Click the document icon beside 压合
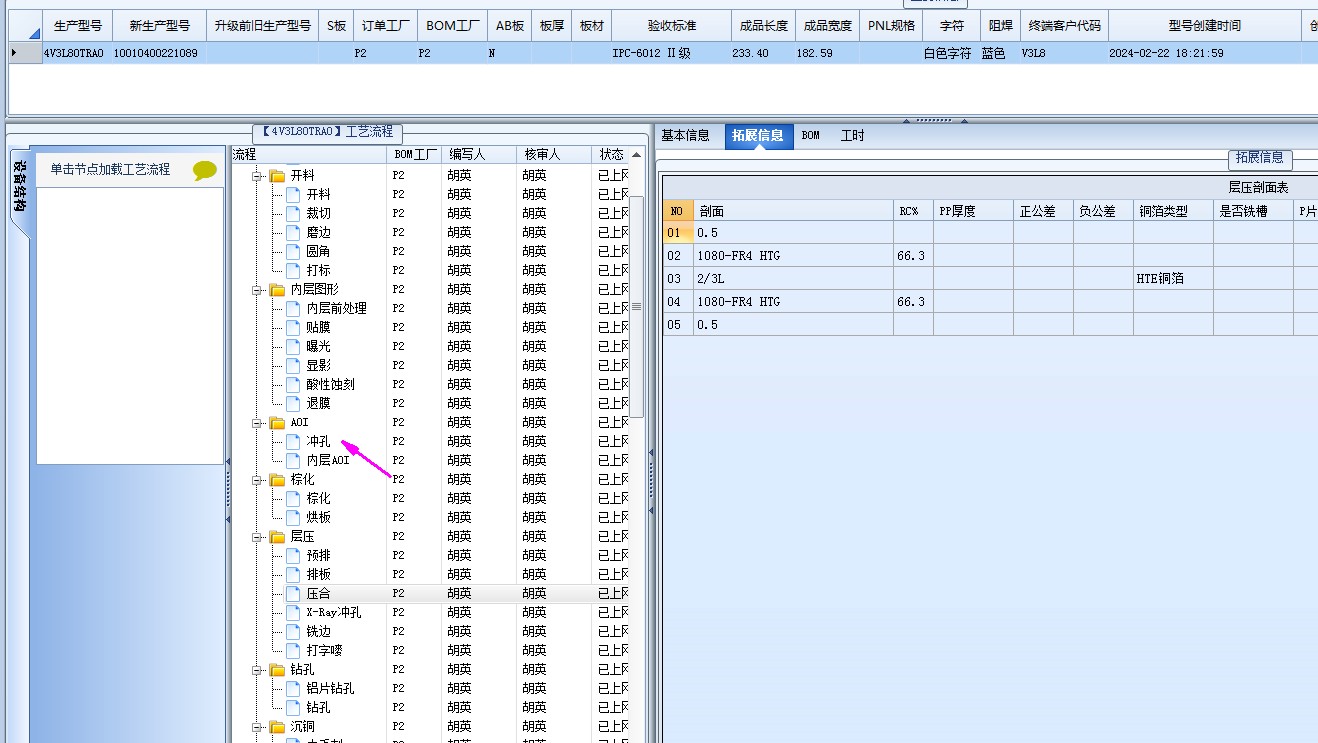The width and height of the screenshot is (1318, 743). (x=293, y=593)
